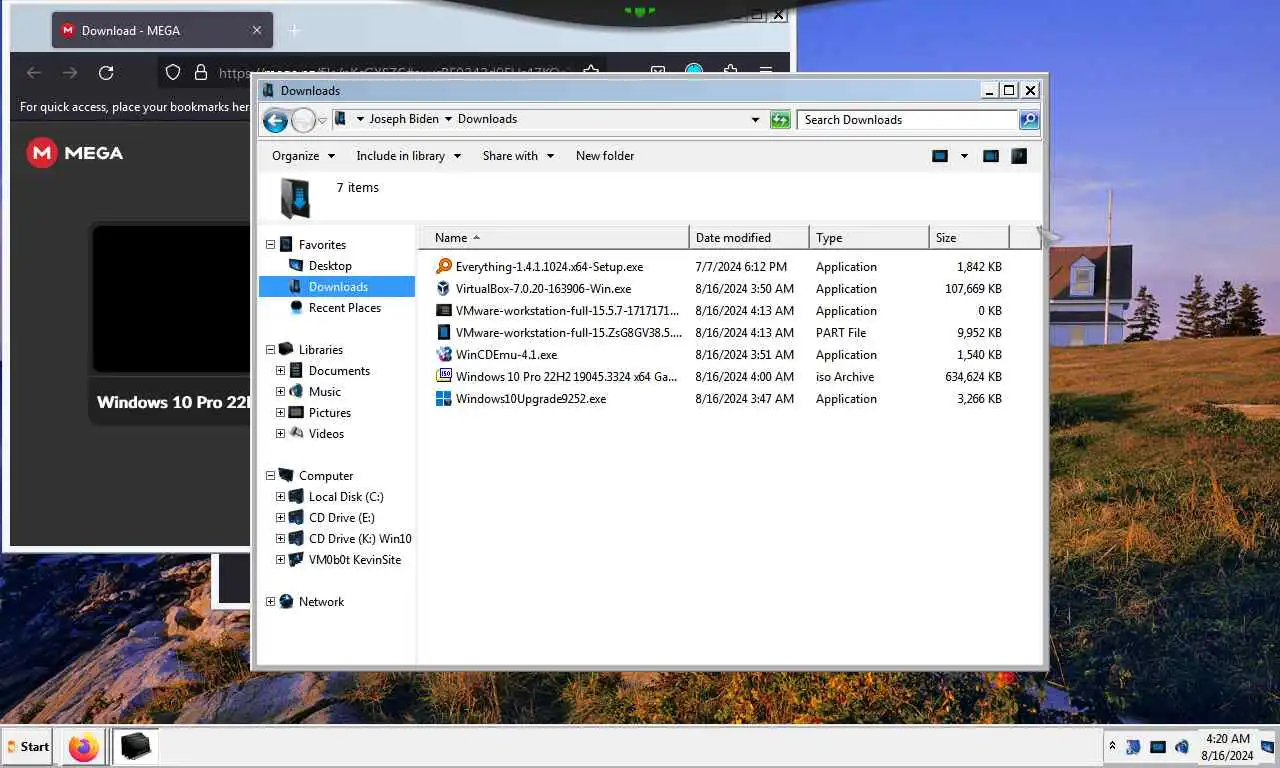
Task: Click Downloads breadcrumb in address bar
Action: click(x=487, y=119)
